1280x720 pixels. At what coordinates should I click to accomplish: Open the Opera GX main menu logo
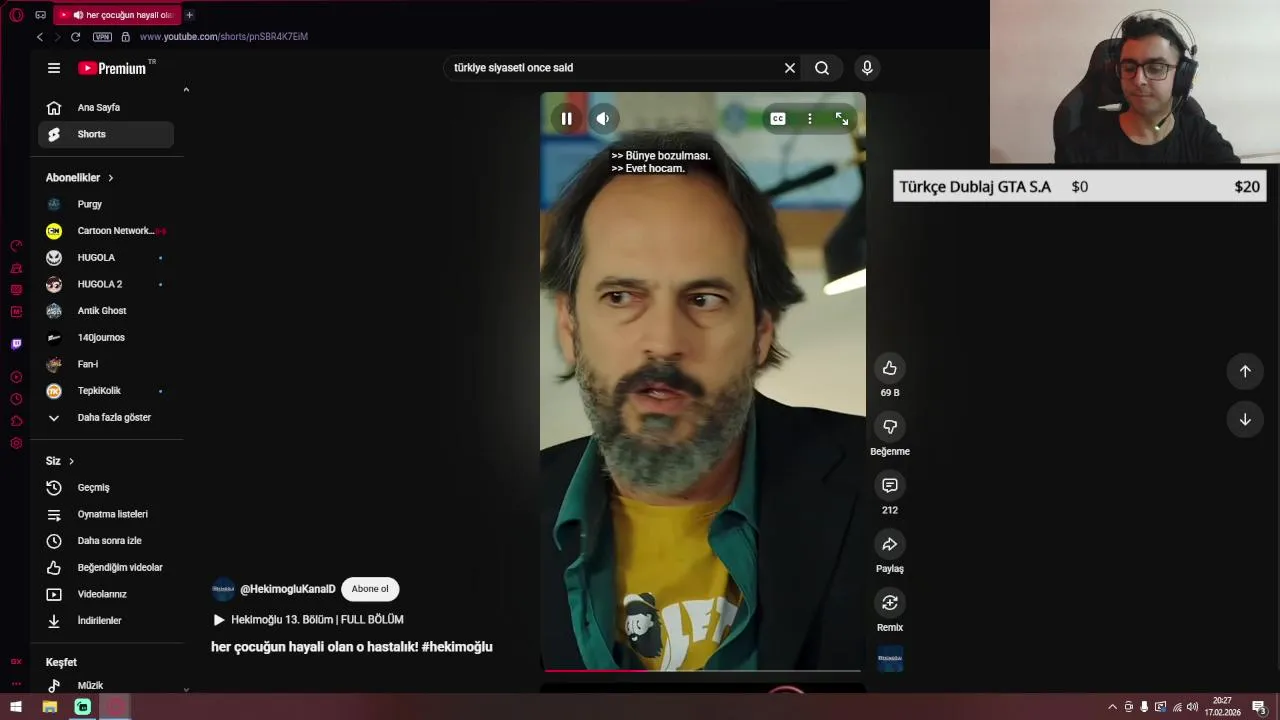pyautogui.click(x=16, y=15)
